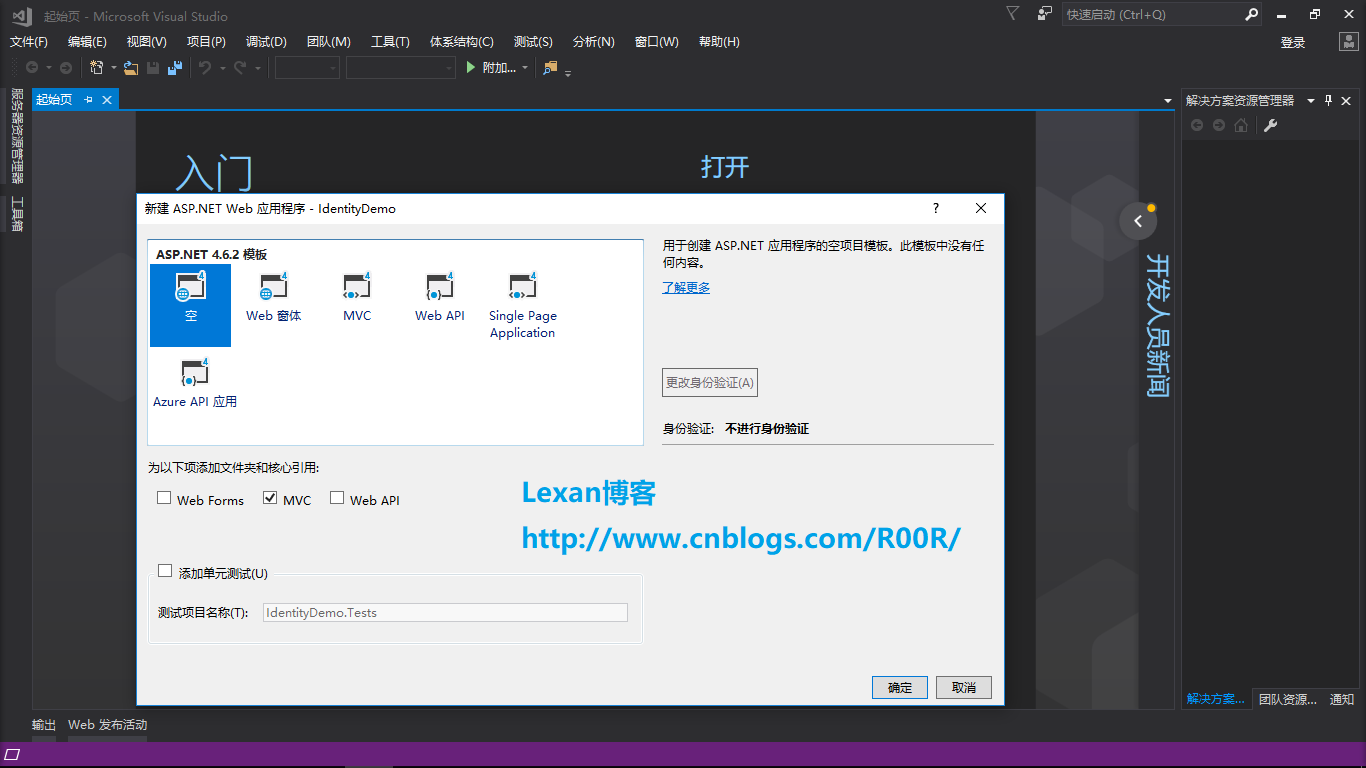Click 更改身份验证(A) button
Viewport: 1366px width, 768px height.
pyautogui.click(x=710, y=382)
